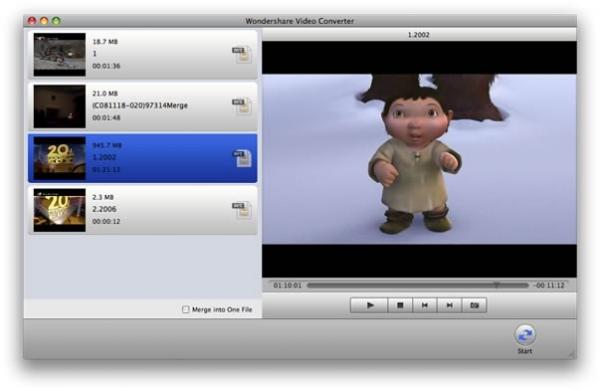
Task: Click the 18.7 MB size label
Action: click(x=105, y=41)
